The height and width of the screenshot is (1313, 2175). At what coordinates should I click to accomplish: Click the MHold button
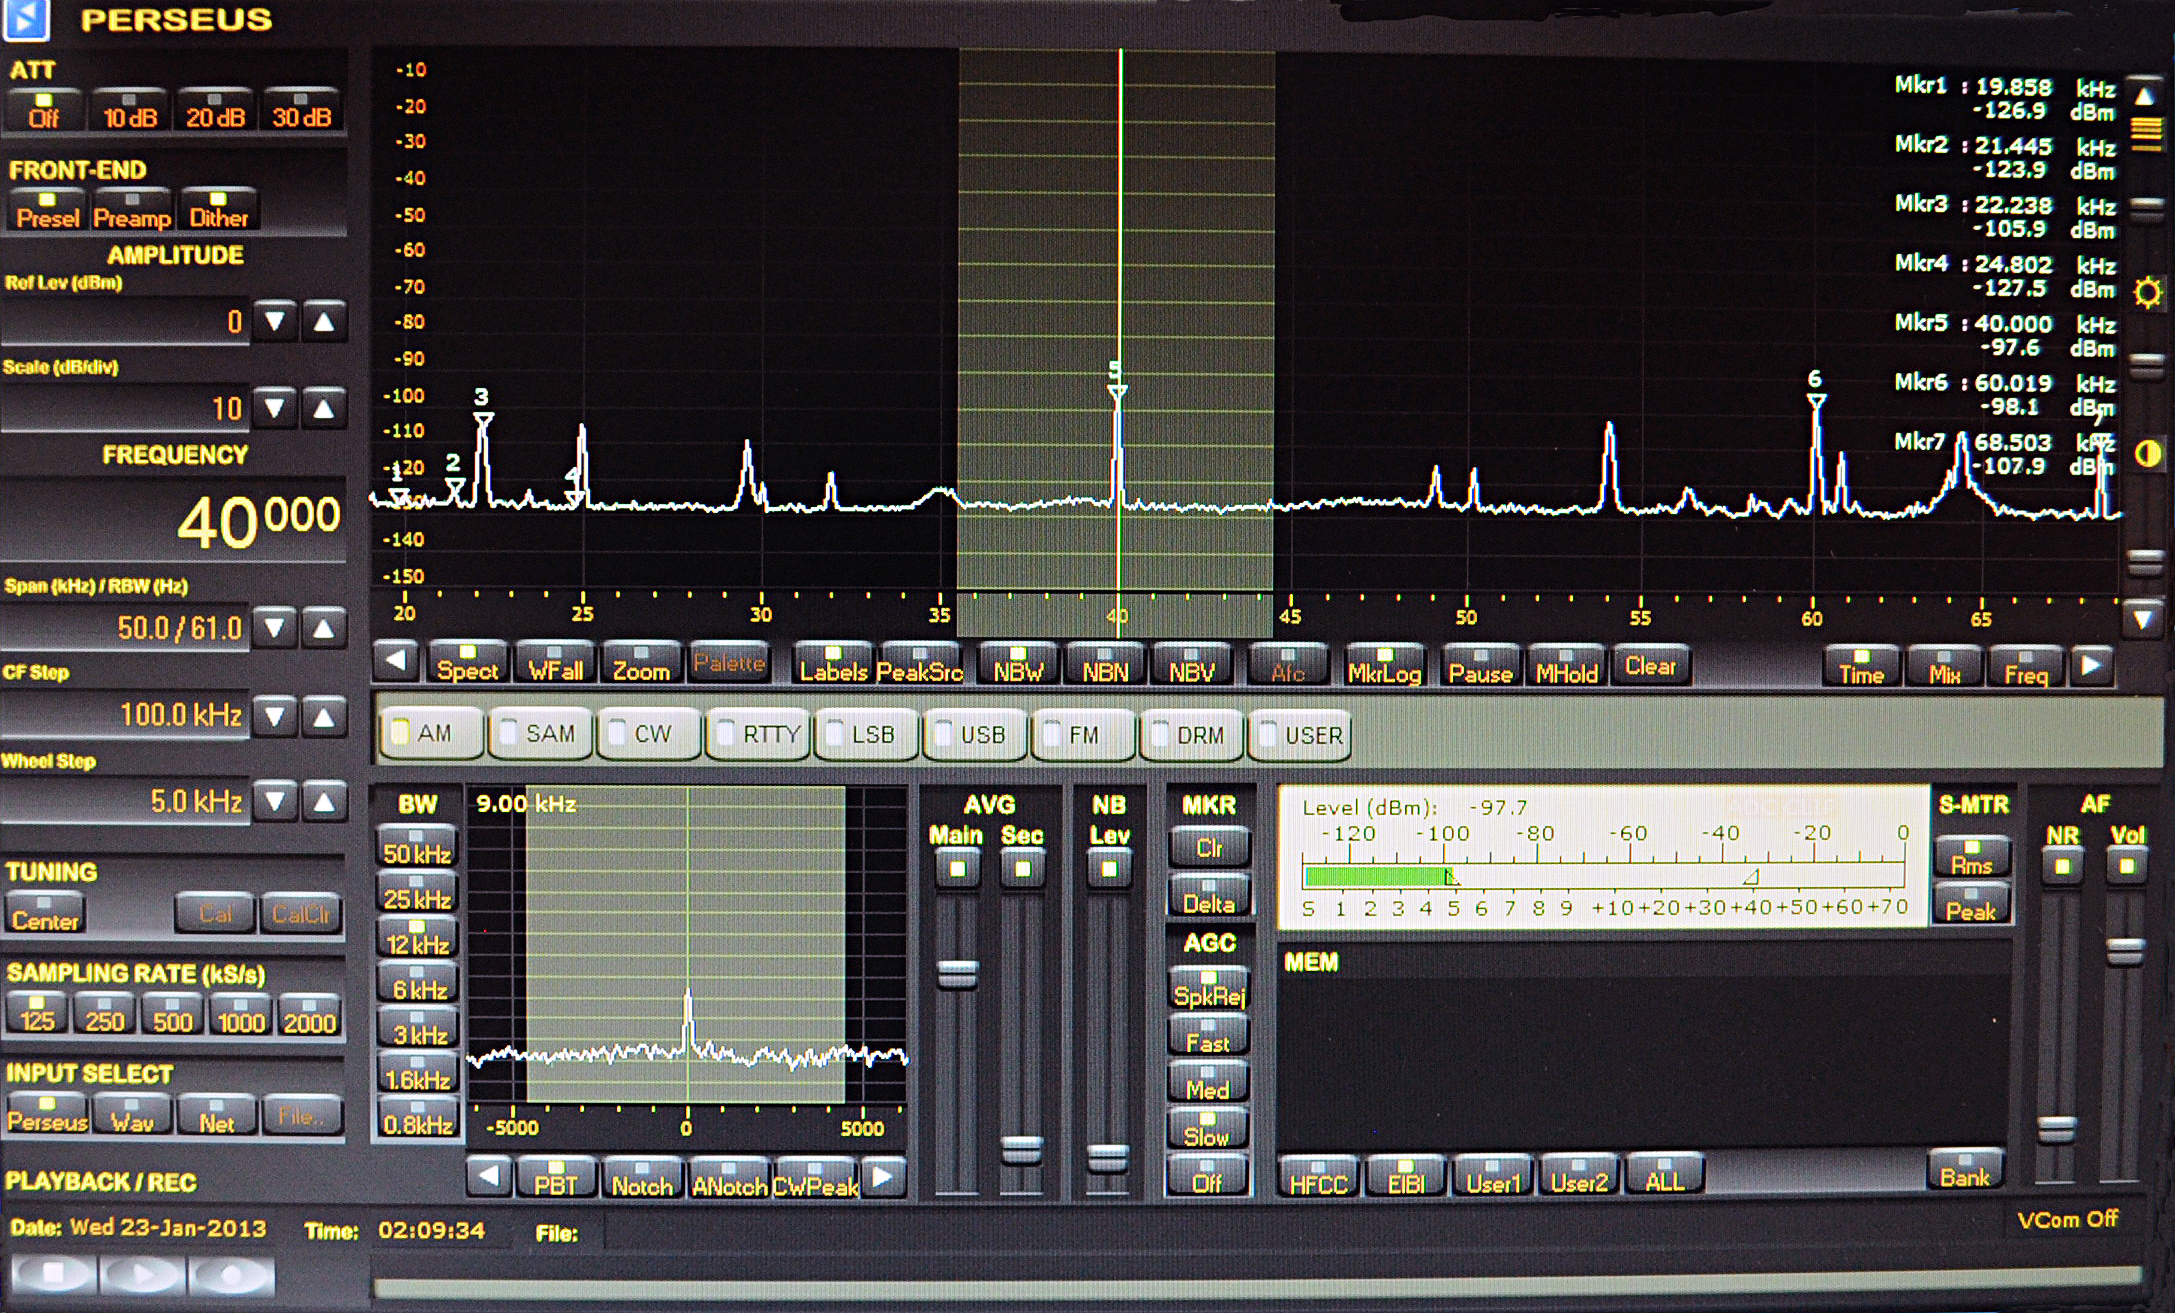(x=1567, y=667)
